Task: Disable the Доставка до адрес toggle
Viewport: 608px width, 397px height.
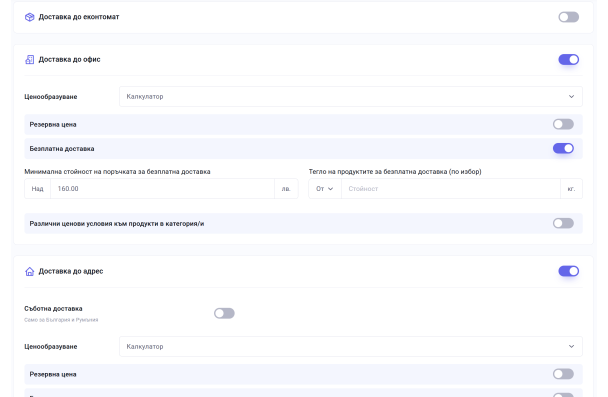Action: click(568, 271)
